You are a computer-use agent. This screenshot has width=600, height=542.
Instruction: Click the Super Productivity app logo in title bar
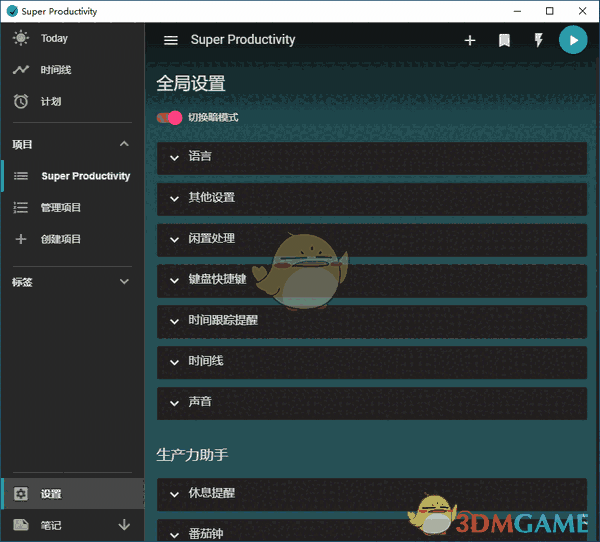12,11
